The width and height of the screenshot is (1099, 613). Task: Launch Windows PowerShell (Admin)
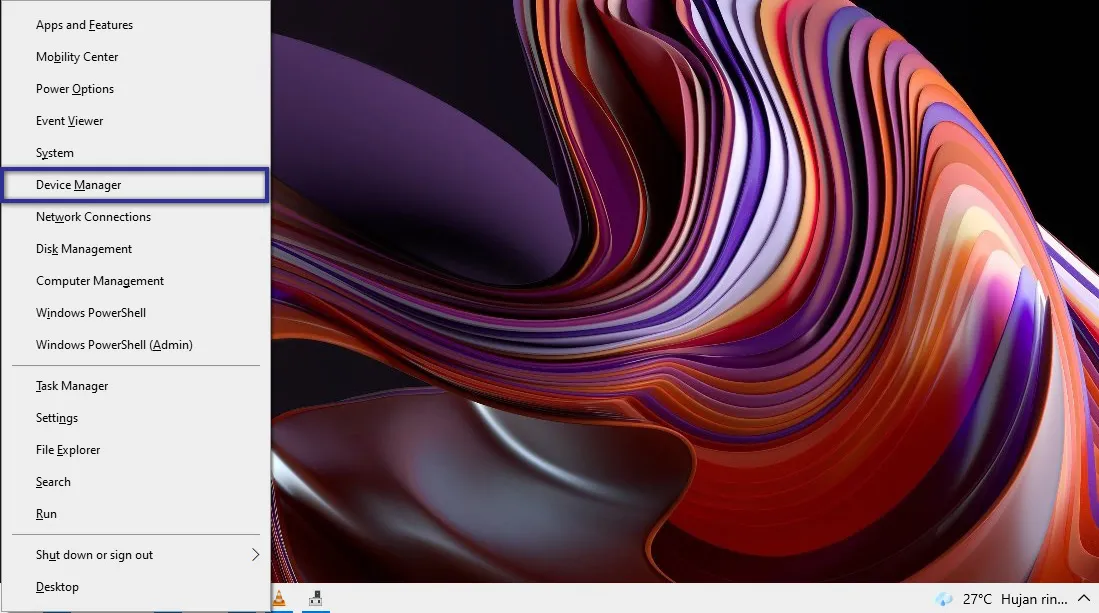114,345
